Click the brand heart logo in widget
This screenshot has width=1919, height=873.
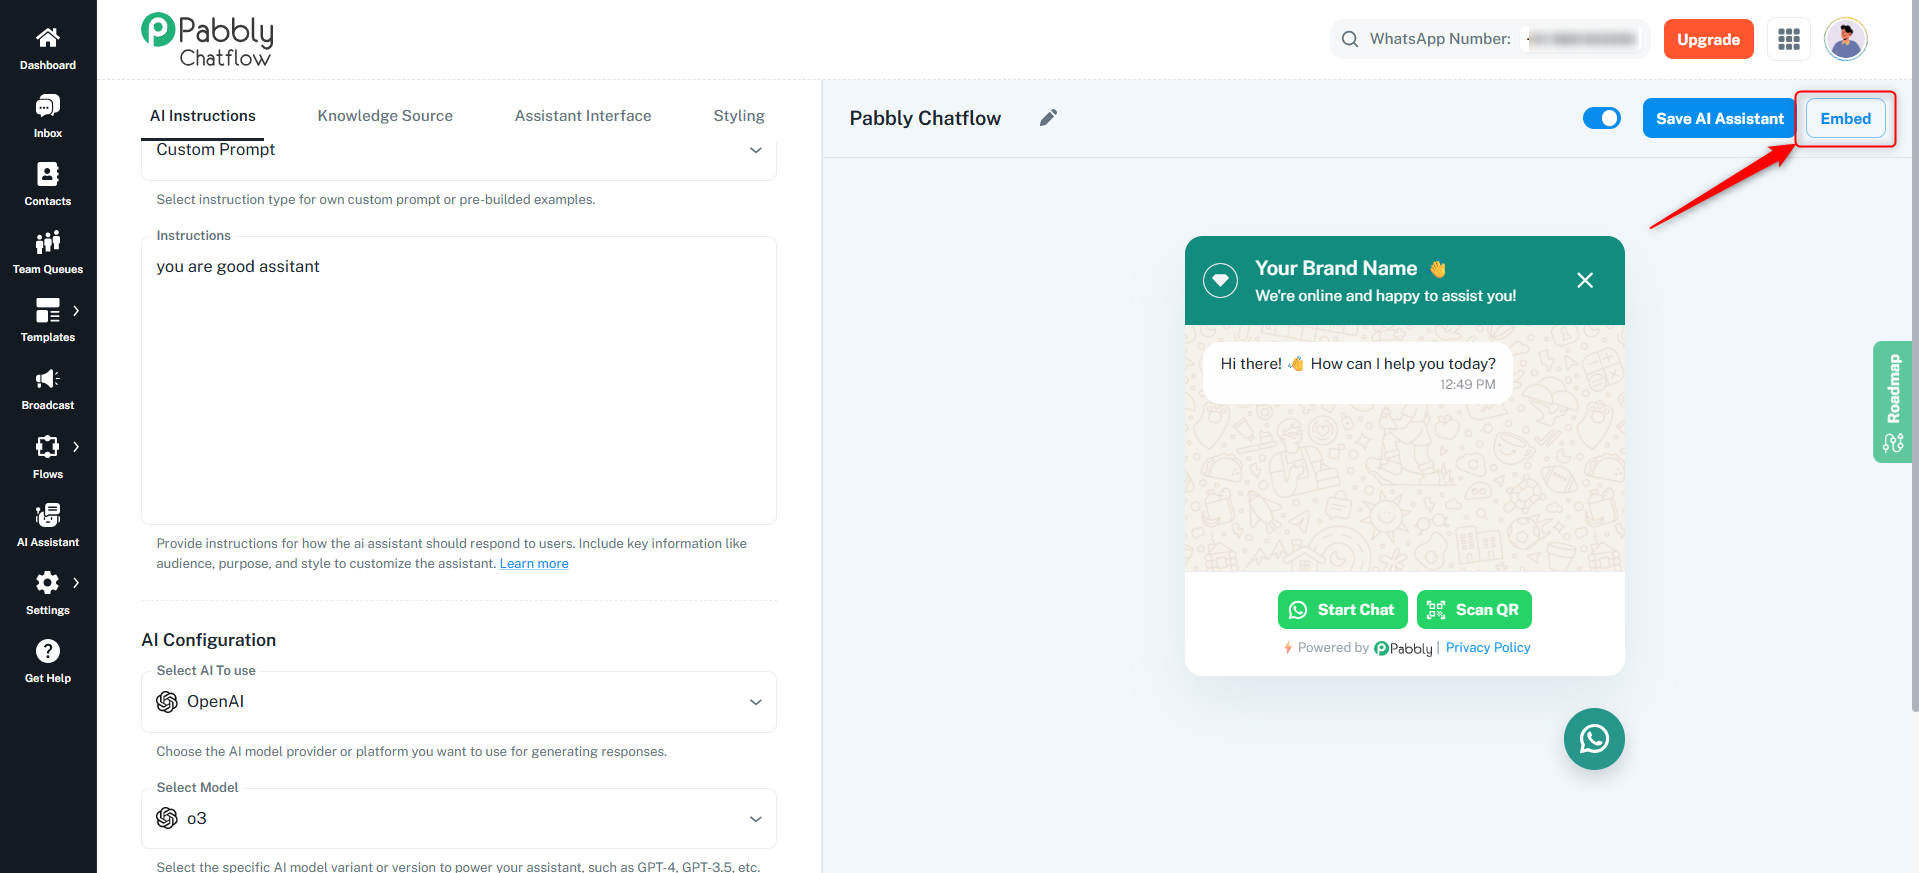(x=1220, y=281)
